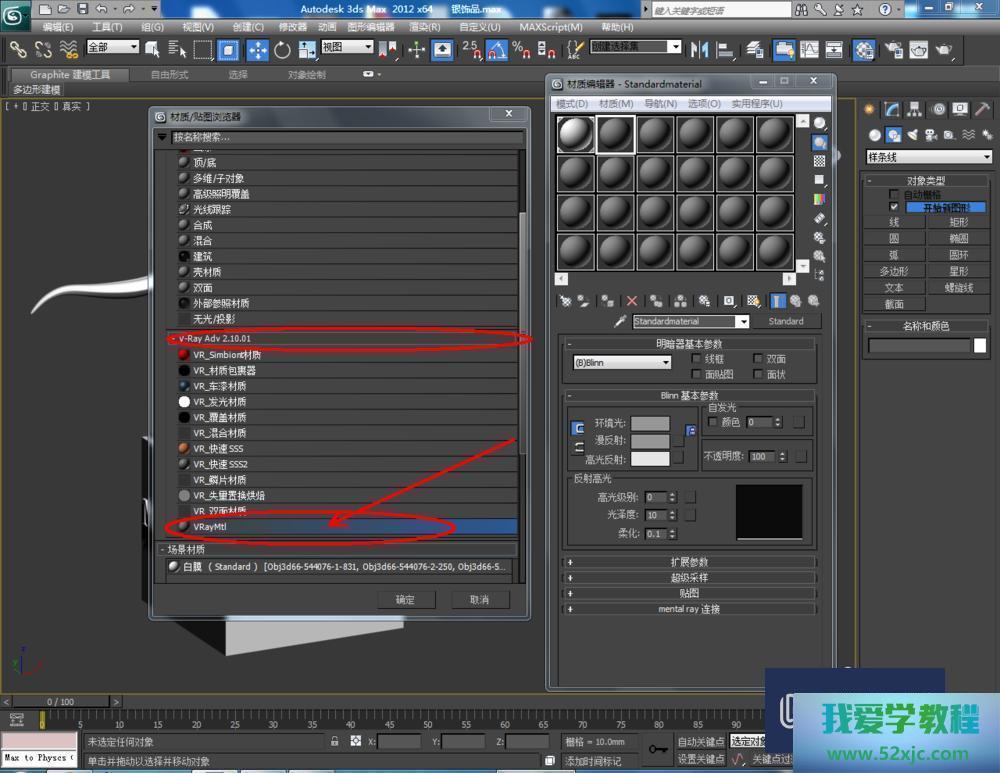Click the 确定 button in material browser
This screenshot has width=1000, height=773.
(405, 599)
